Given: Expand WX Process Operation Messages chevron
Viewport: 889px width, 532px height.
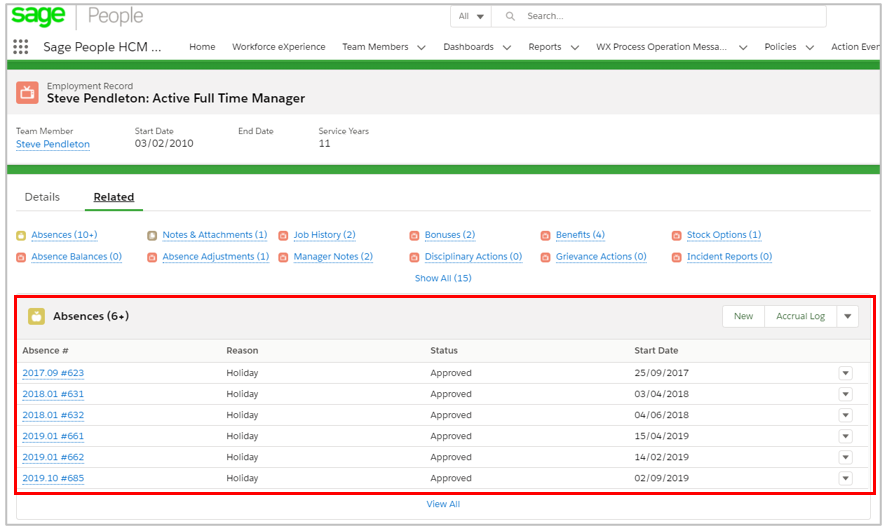Looking at the screenshot, I should [x=743, y=48].
